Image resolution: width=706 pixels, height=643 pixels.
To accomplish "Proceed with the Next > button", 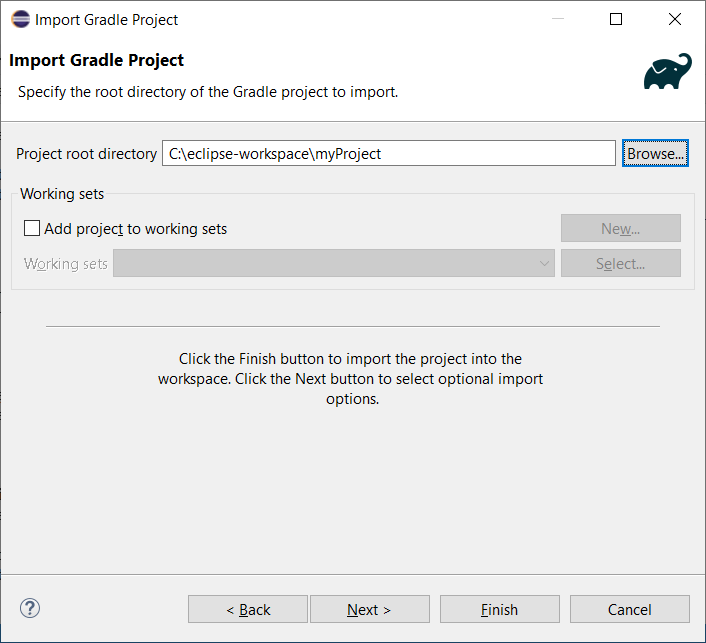I will tap(369, 610).
